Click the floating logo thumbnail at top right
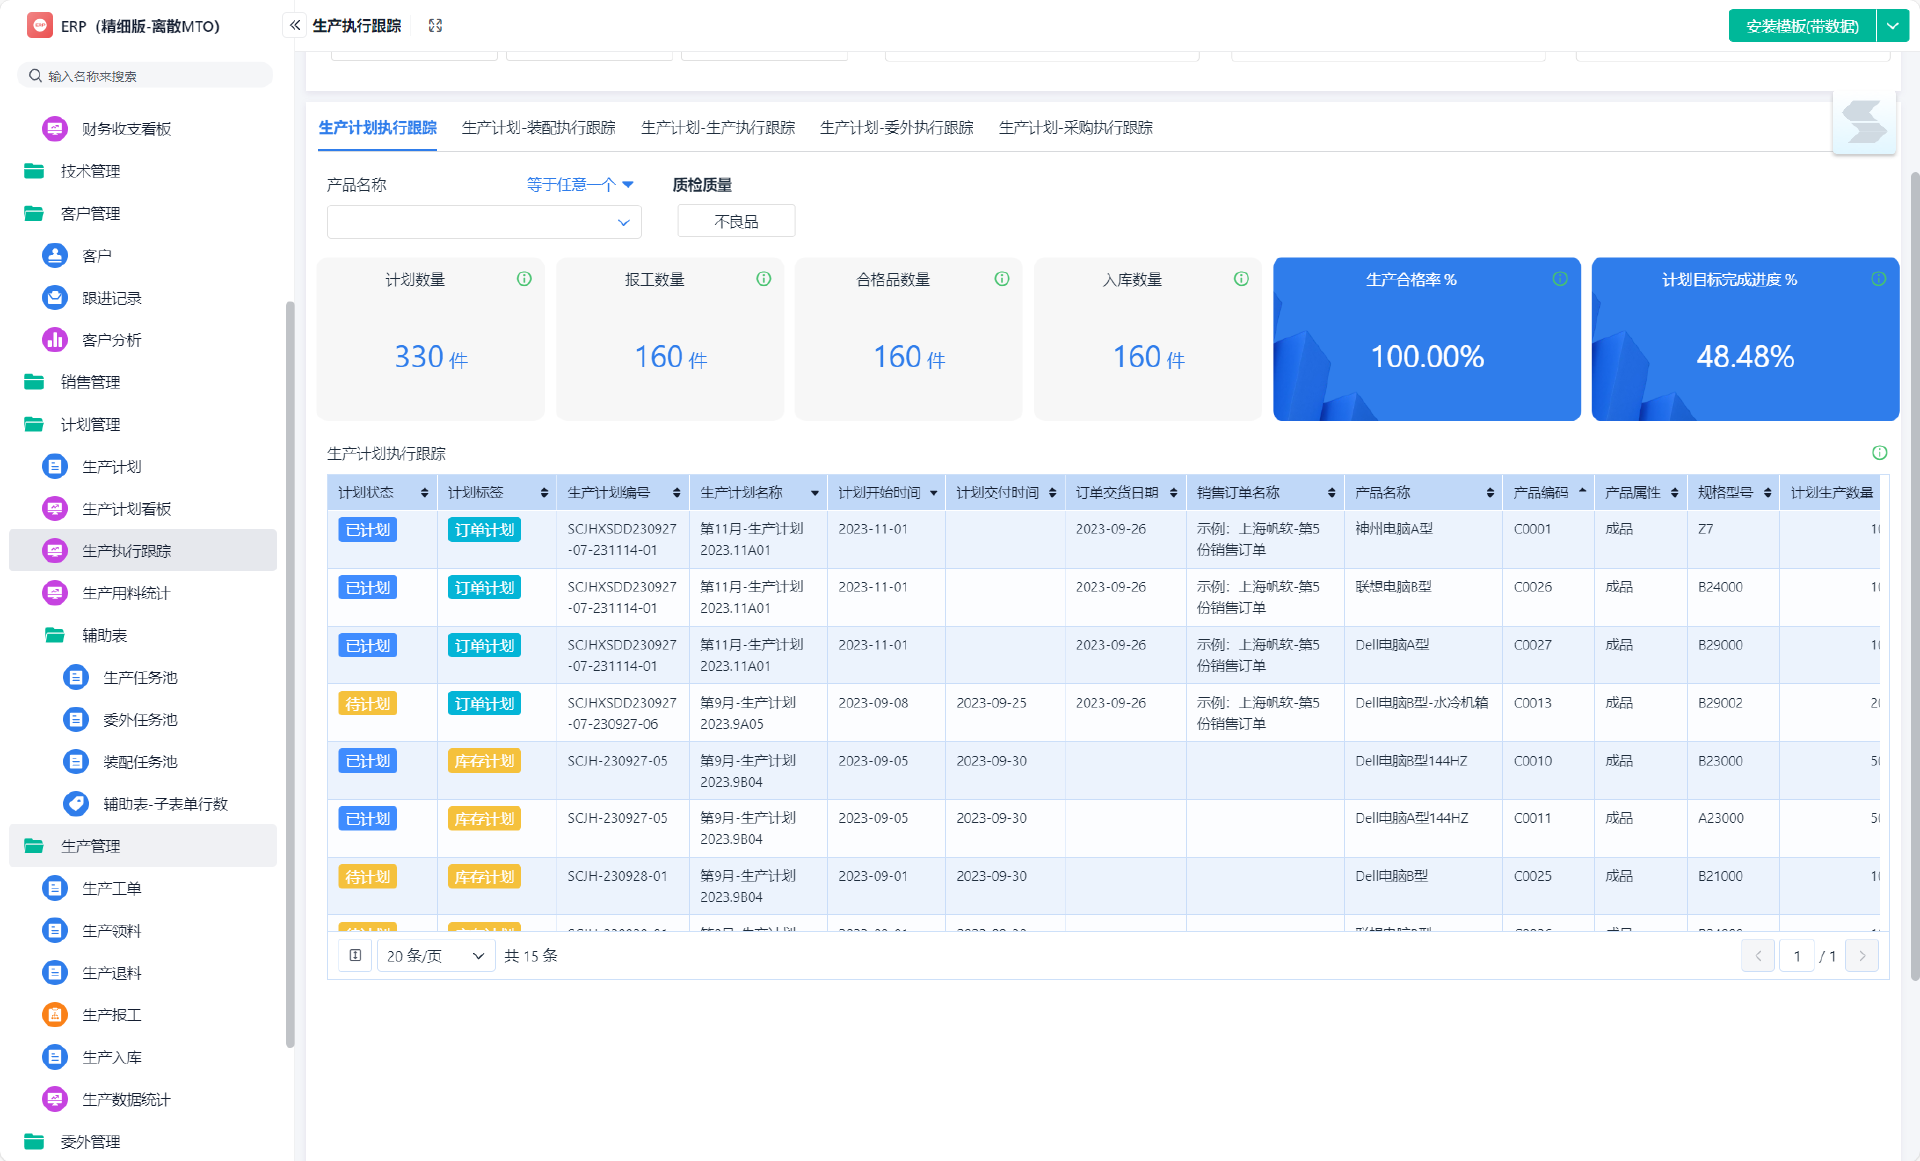This screenshot has height=1161, width=1920. [1863, 124]
